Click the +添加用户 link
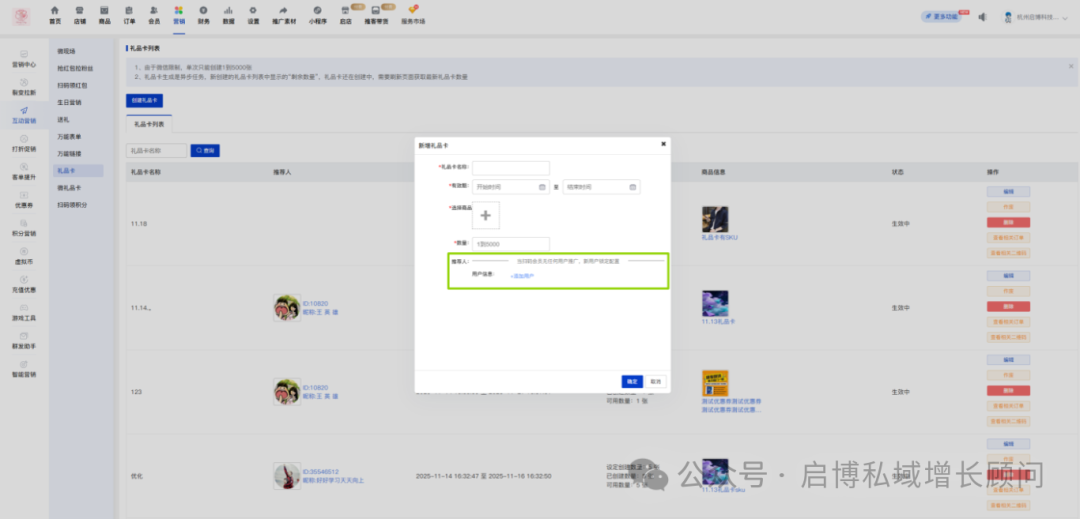 522,275
